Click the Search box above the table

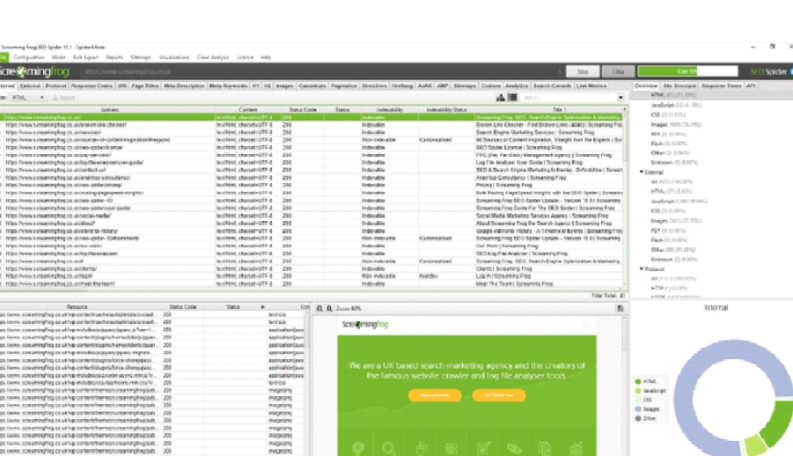coord(568,98)
